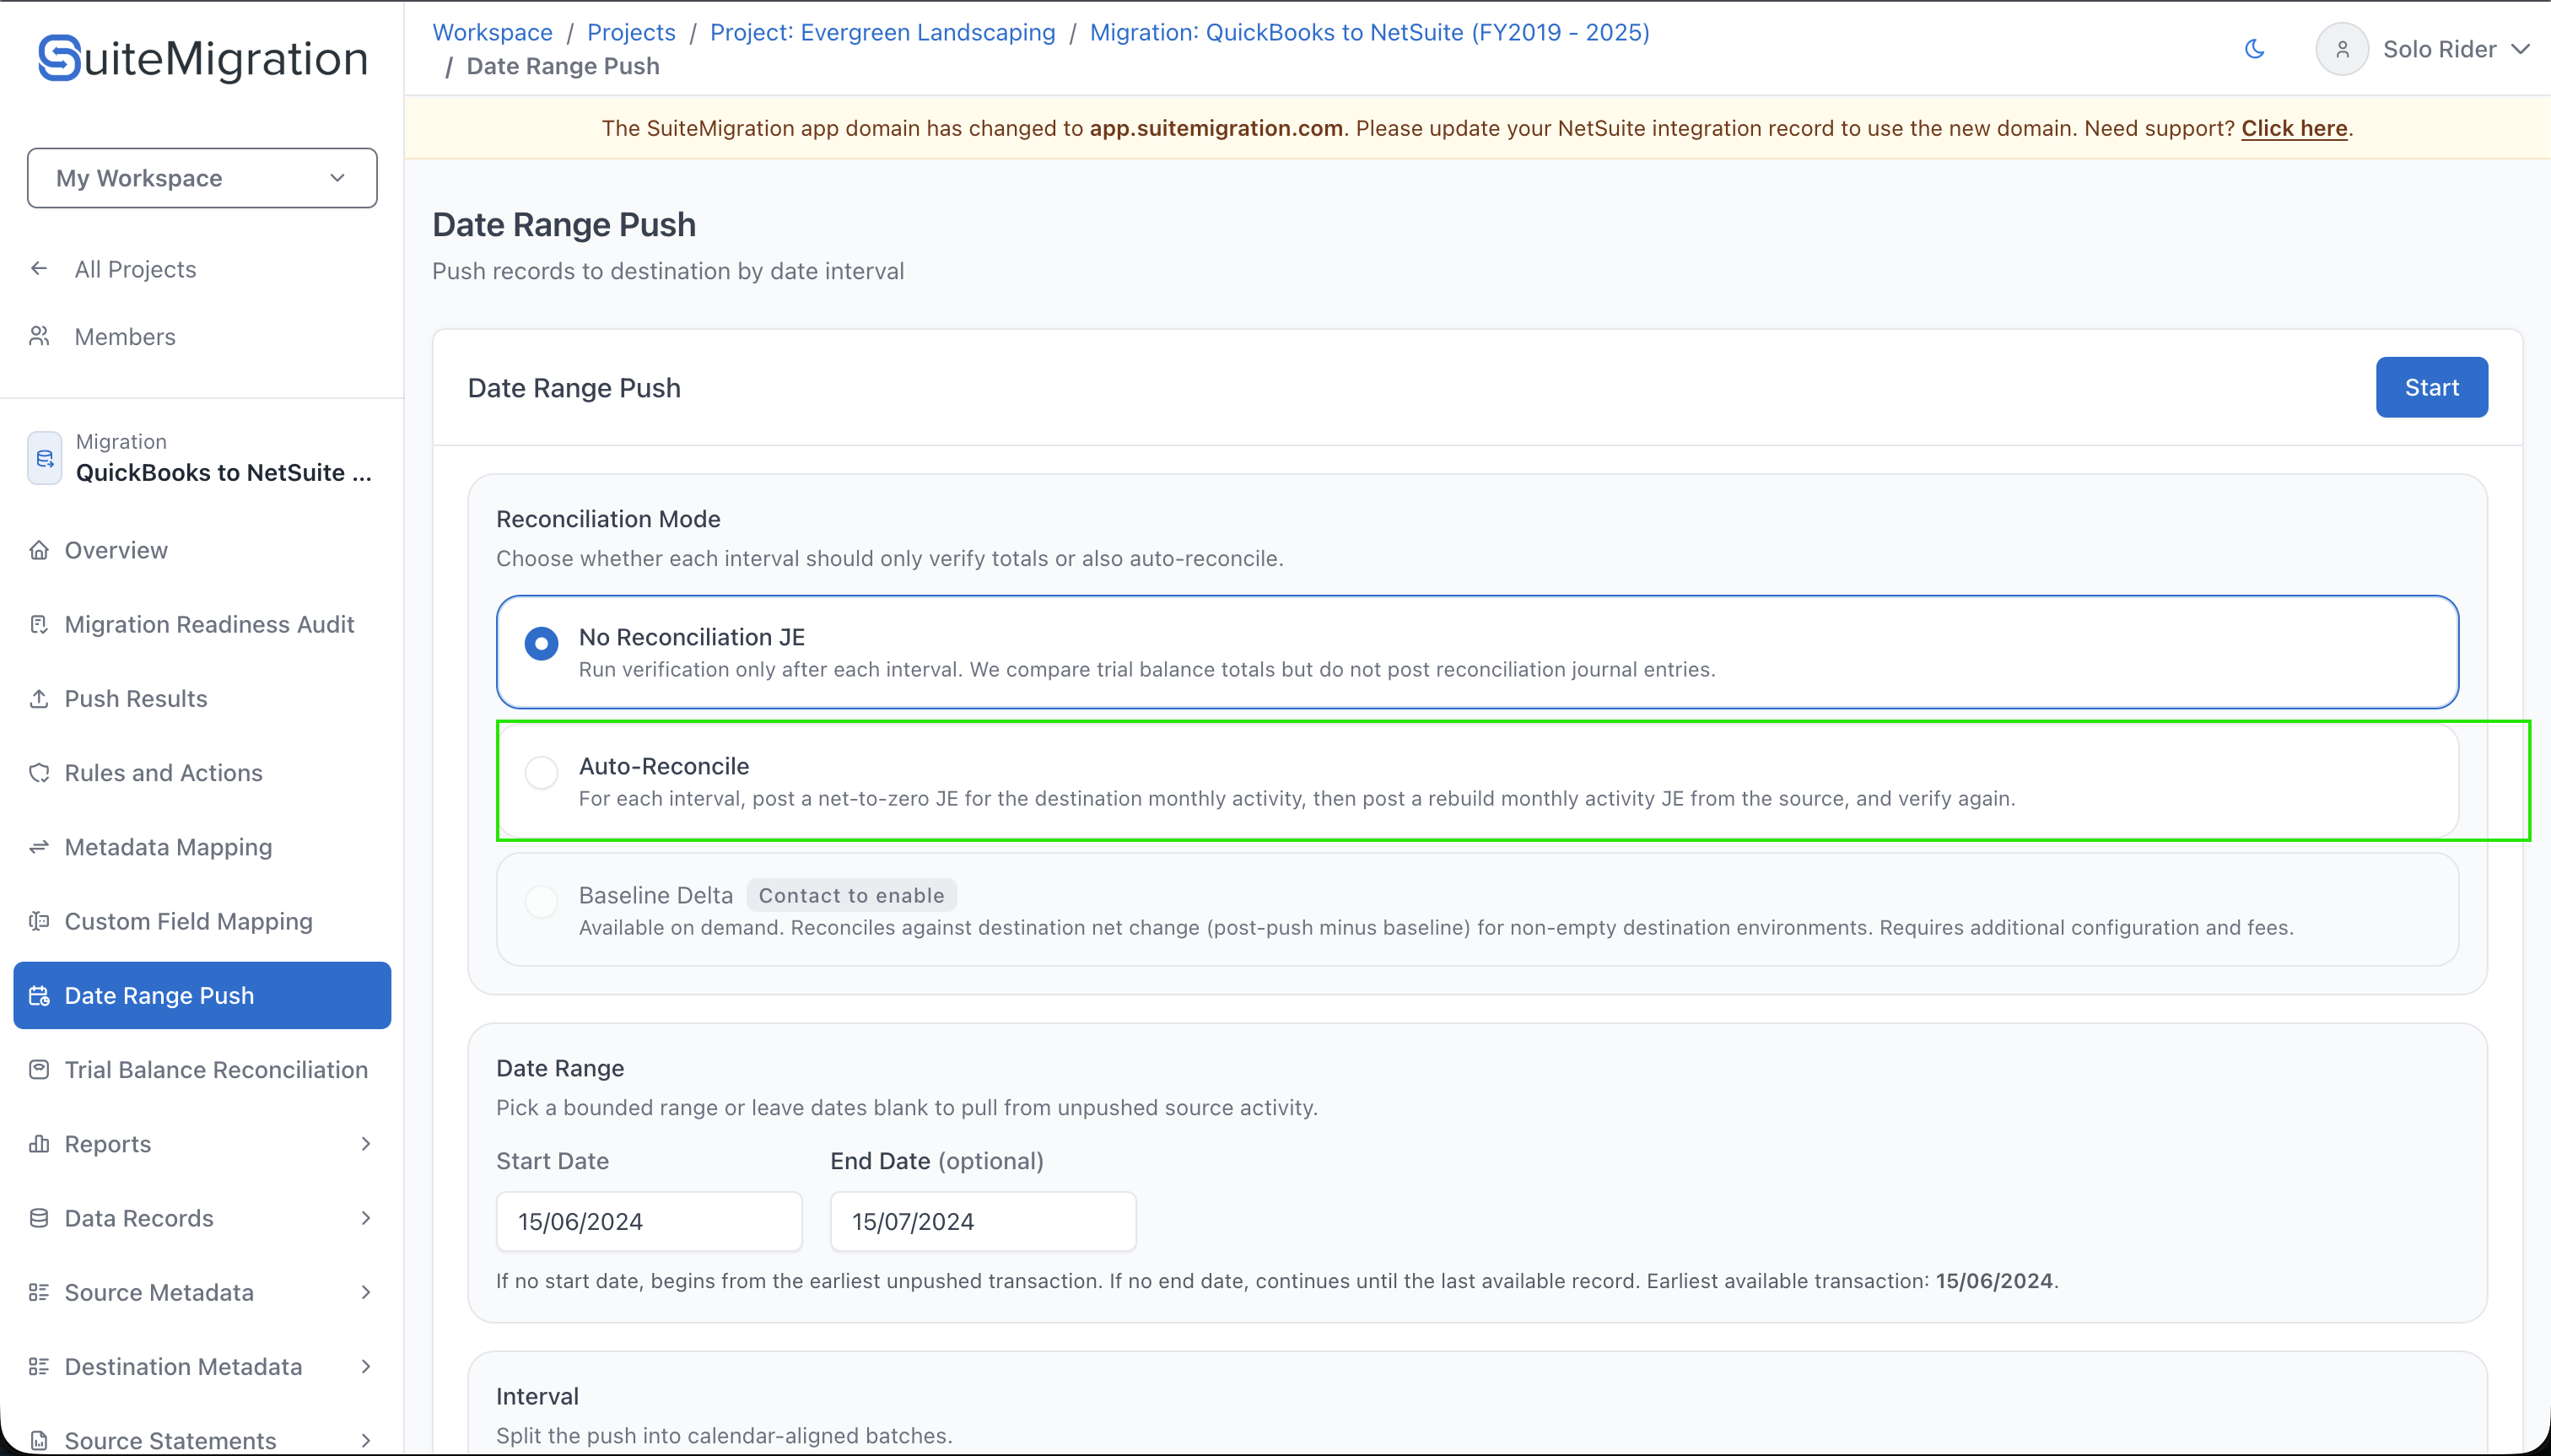Screen dimensions: 2551x1456
Task: Click the 'Contact to enable' badge
Action: (x=851, y=895)
